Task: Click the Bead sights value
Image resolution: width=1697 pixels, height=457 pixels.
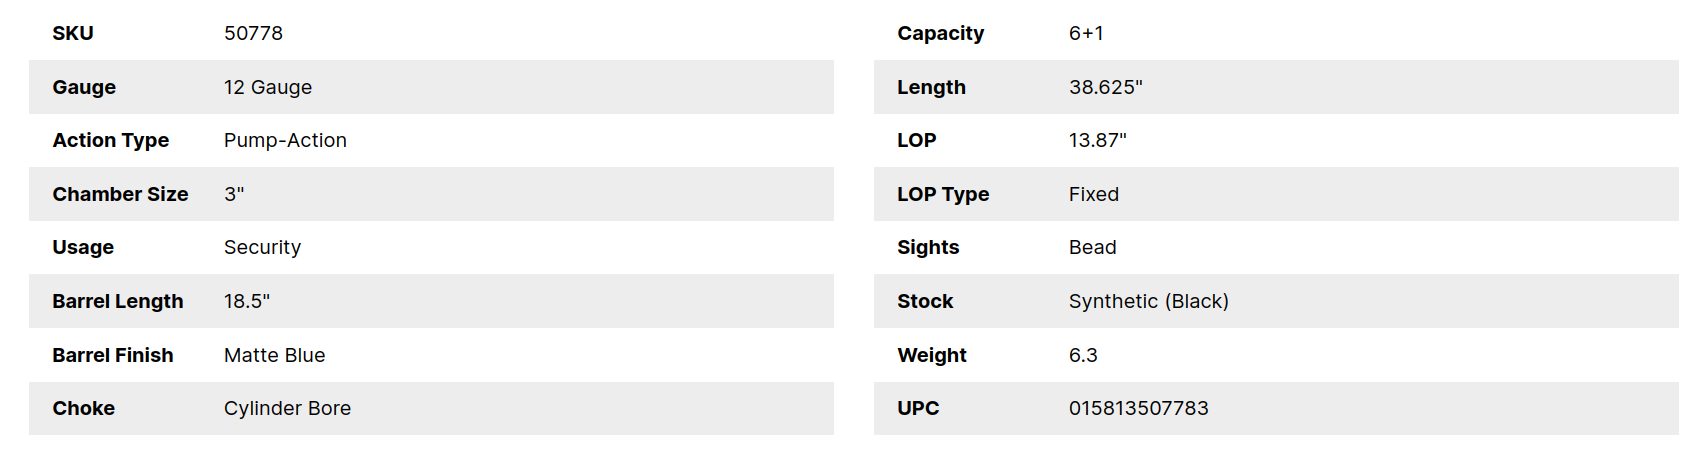Action: (x=1092, y=247)
